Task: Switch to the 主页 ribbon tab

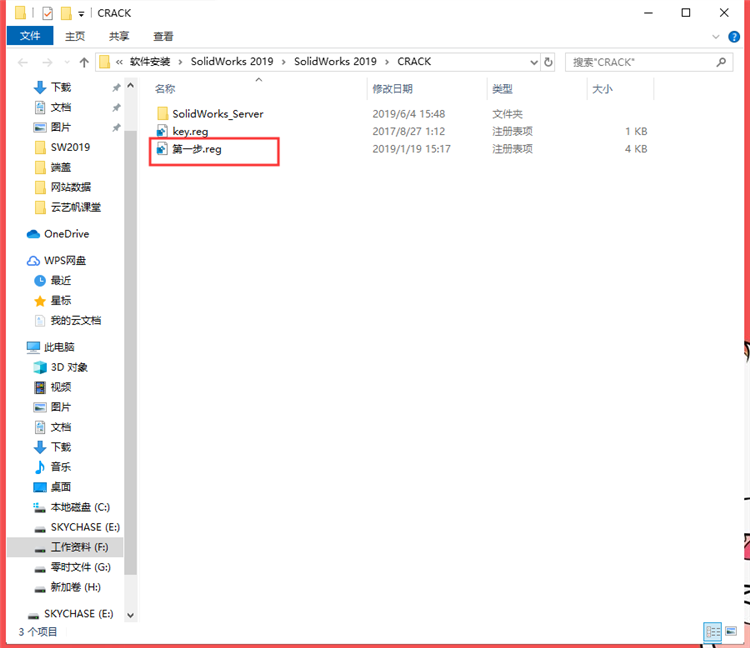Action: 75,36
